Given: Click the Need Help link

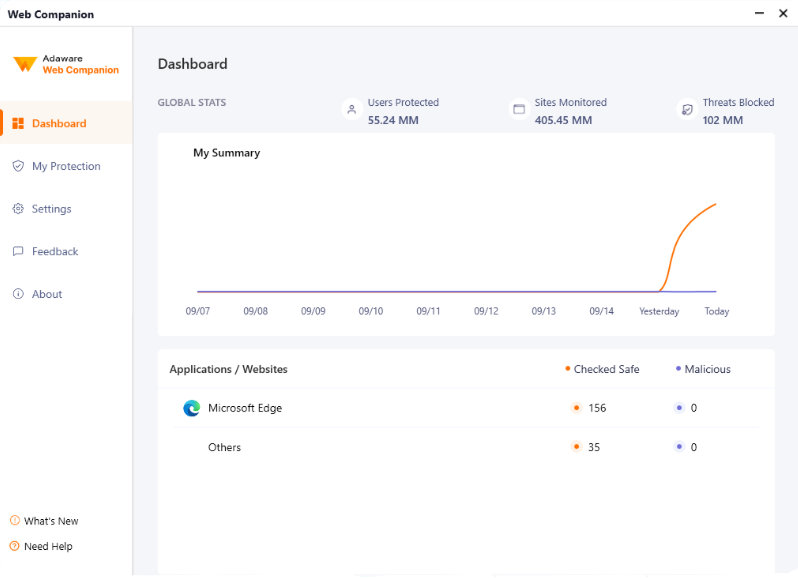Looking at the screenshot, I should 48,546.
